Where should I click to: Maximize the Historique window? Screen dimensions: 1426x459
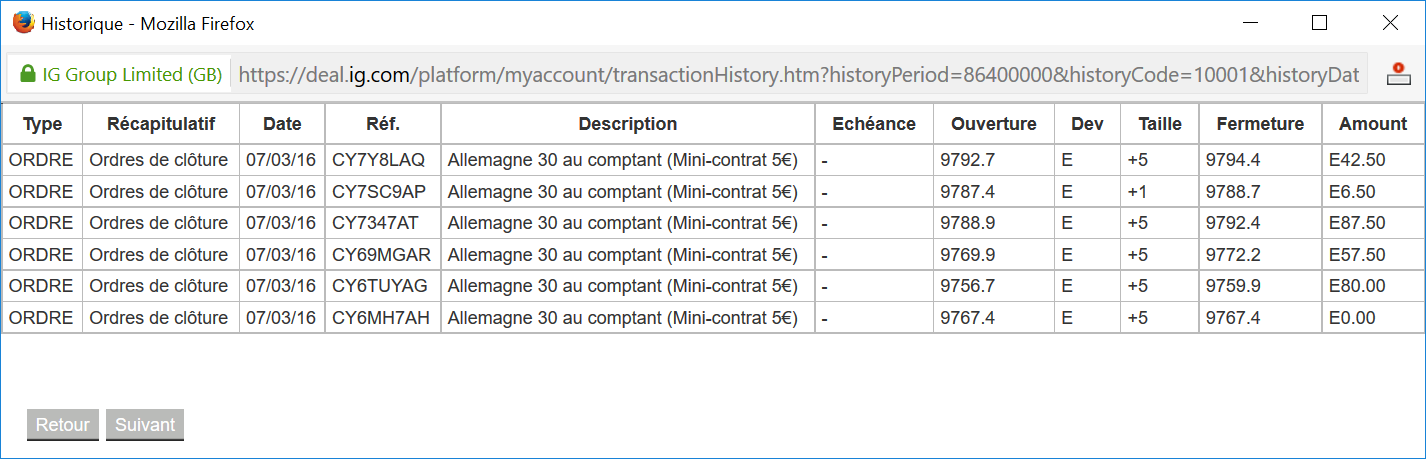[x=1319, y=22]
